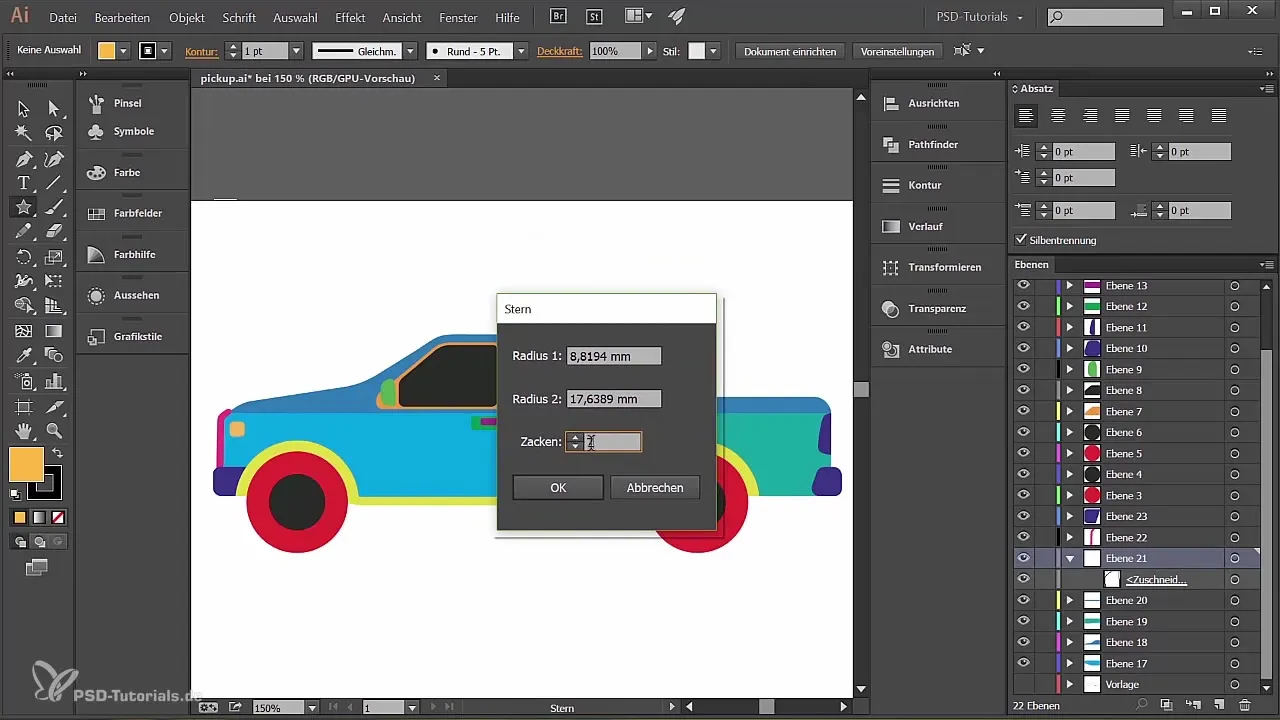This screenshot has width=1280, height=720.
Task: Expand the Vorlage layer
Action: (1069, 684)
